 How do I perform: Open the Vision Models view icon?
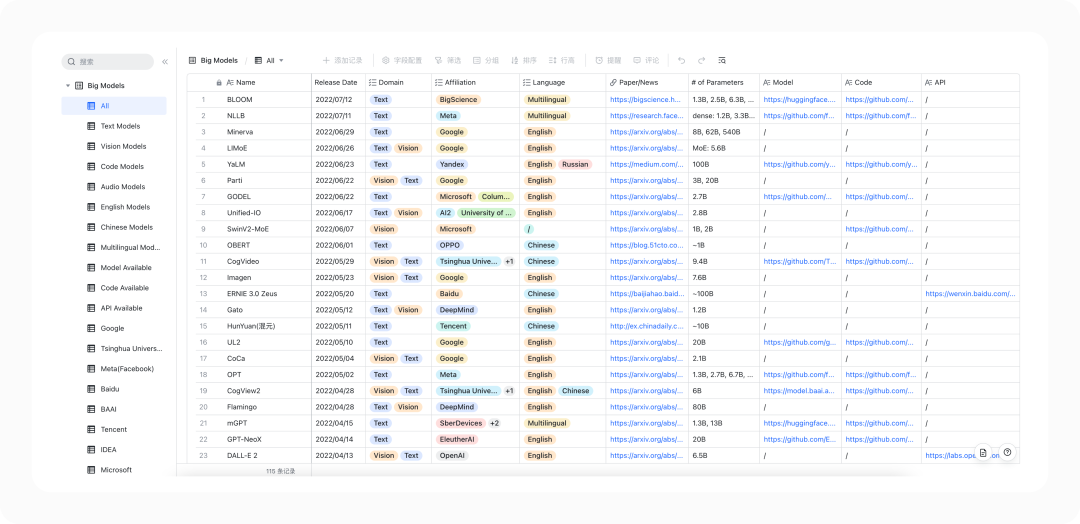click(91, 147)
